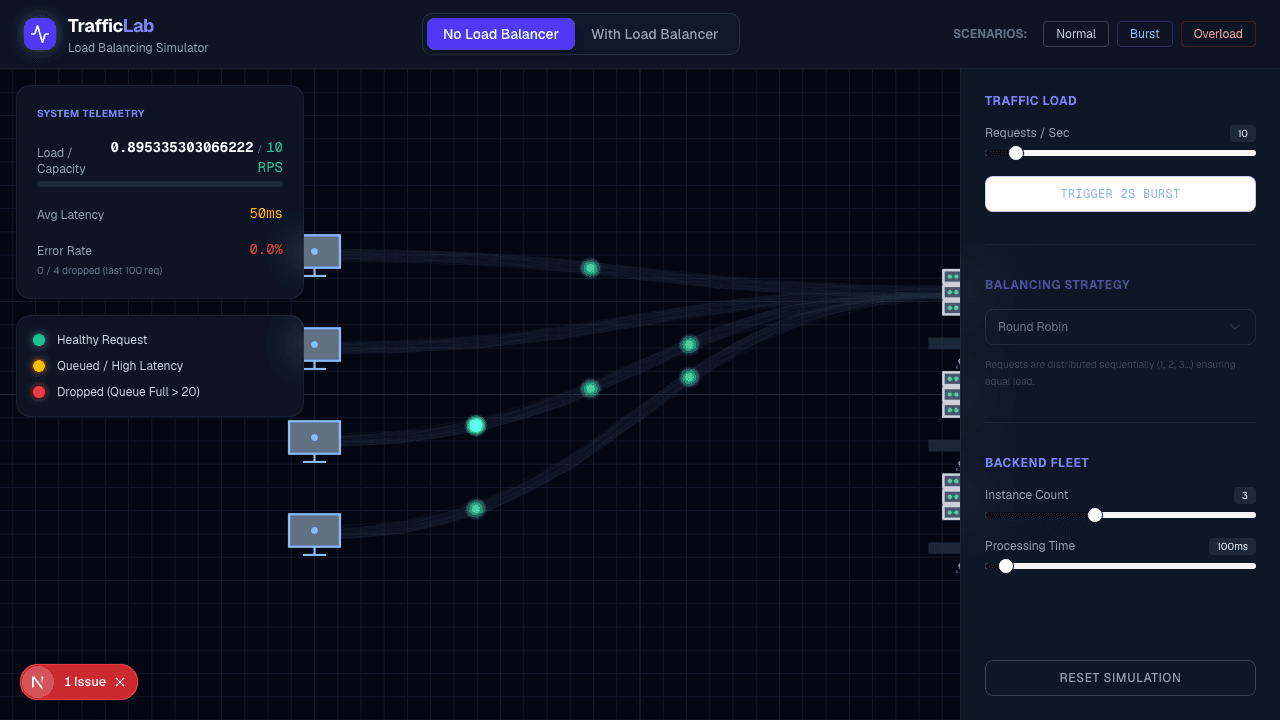The height and width of the screenshot is (720, 1280).
Task: Click the top backend server rack icon
Action: [x=951, y=292]
